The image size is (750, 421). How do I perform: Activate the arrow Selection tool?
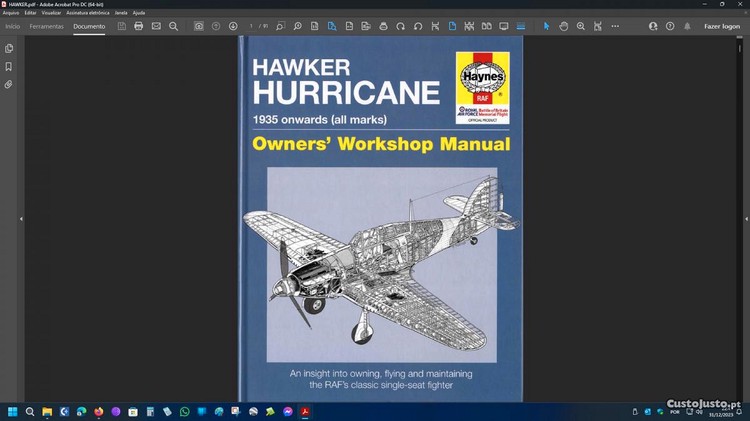547,26
